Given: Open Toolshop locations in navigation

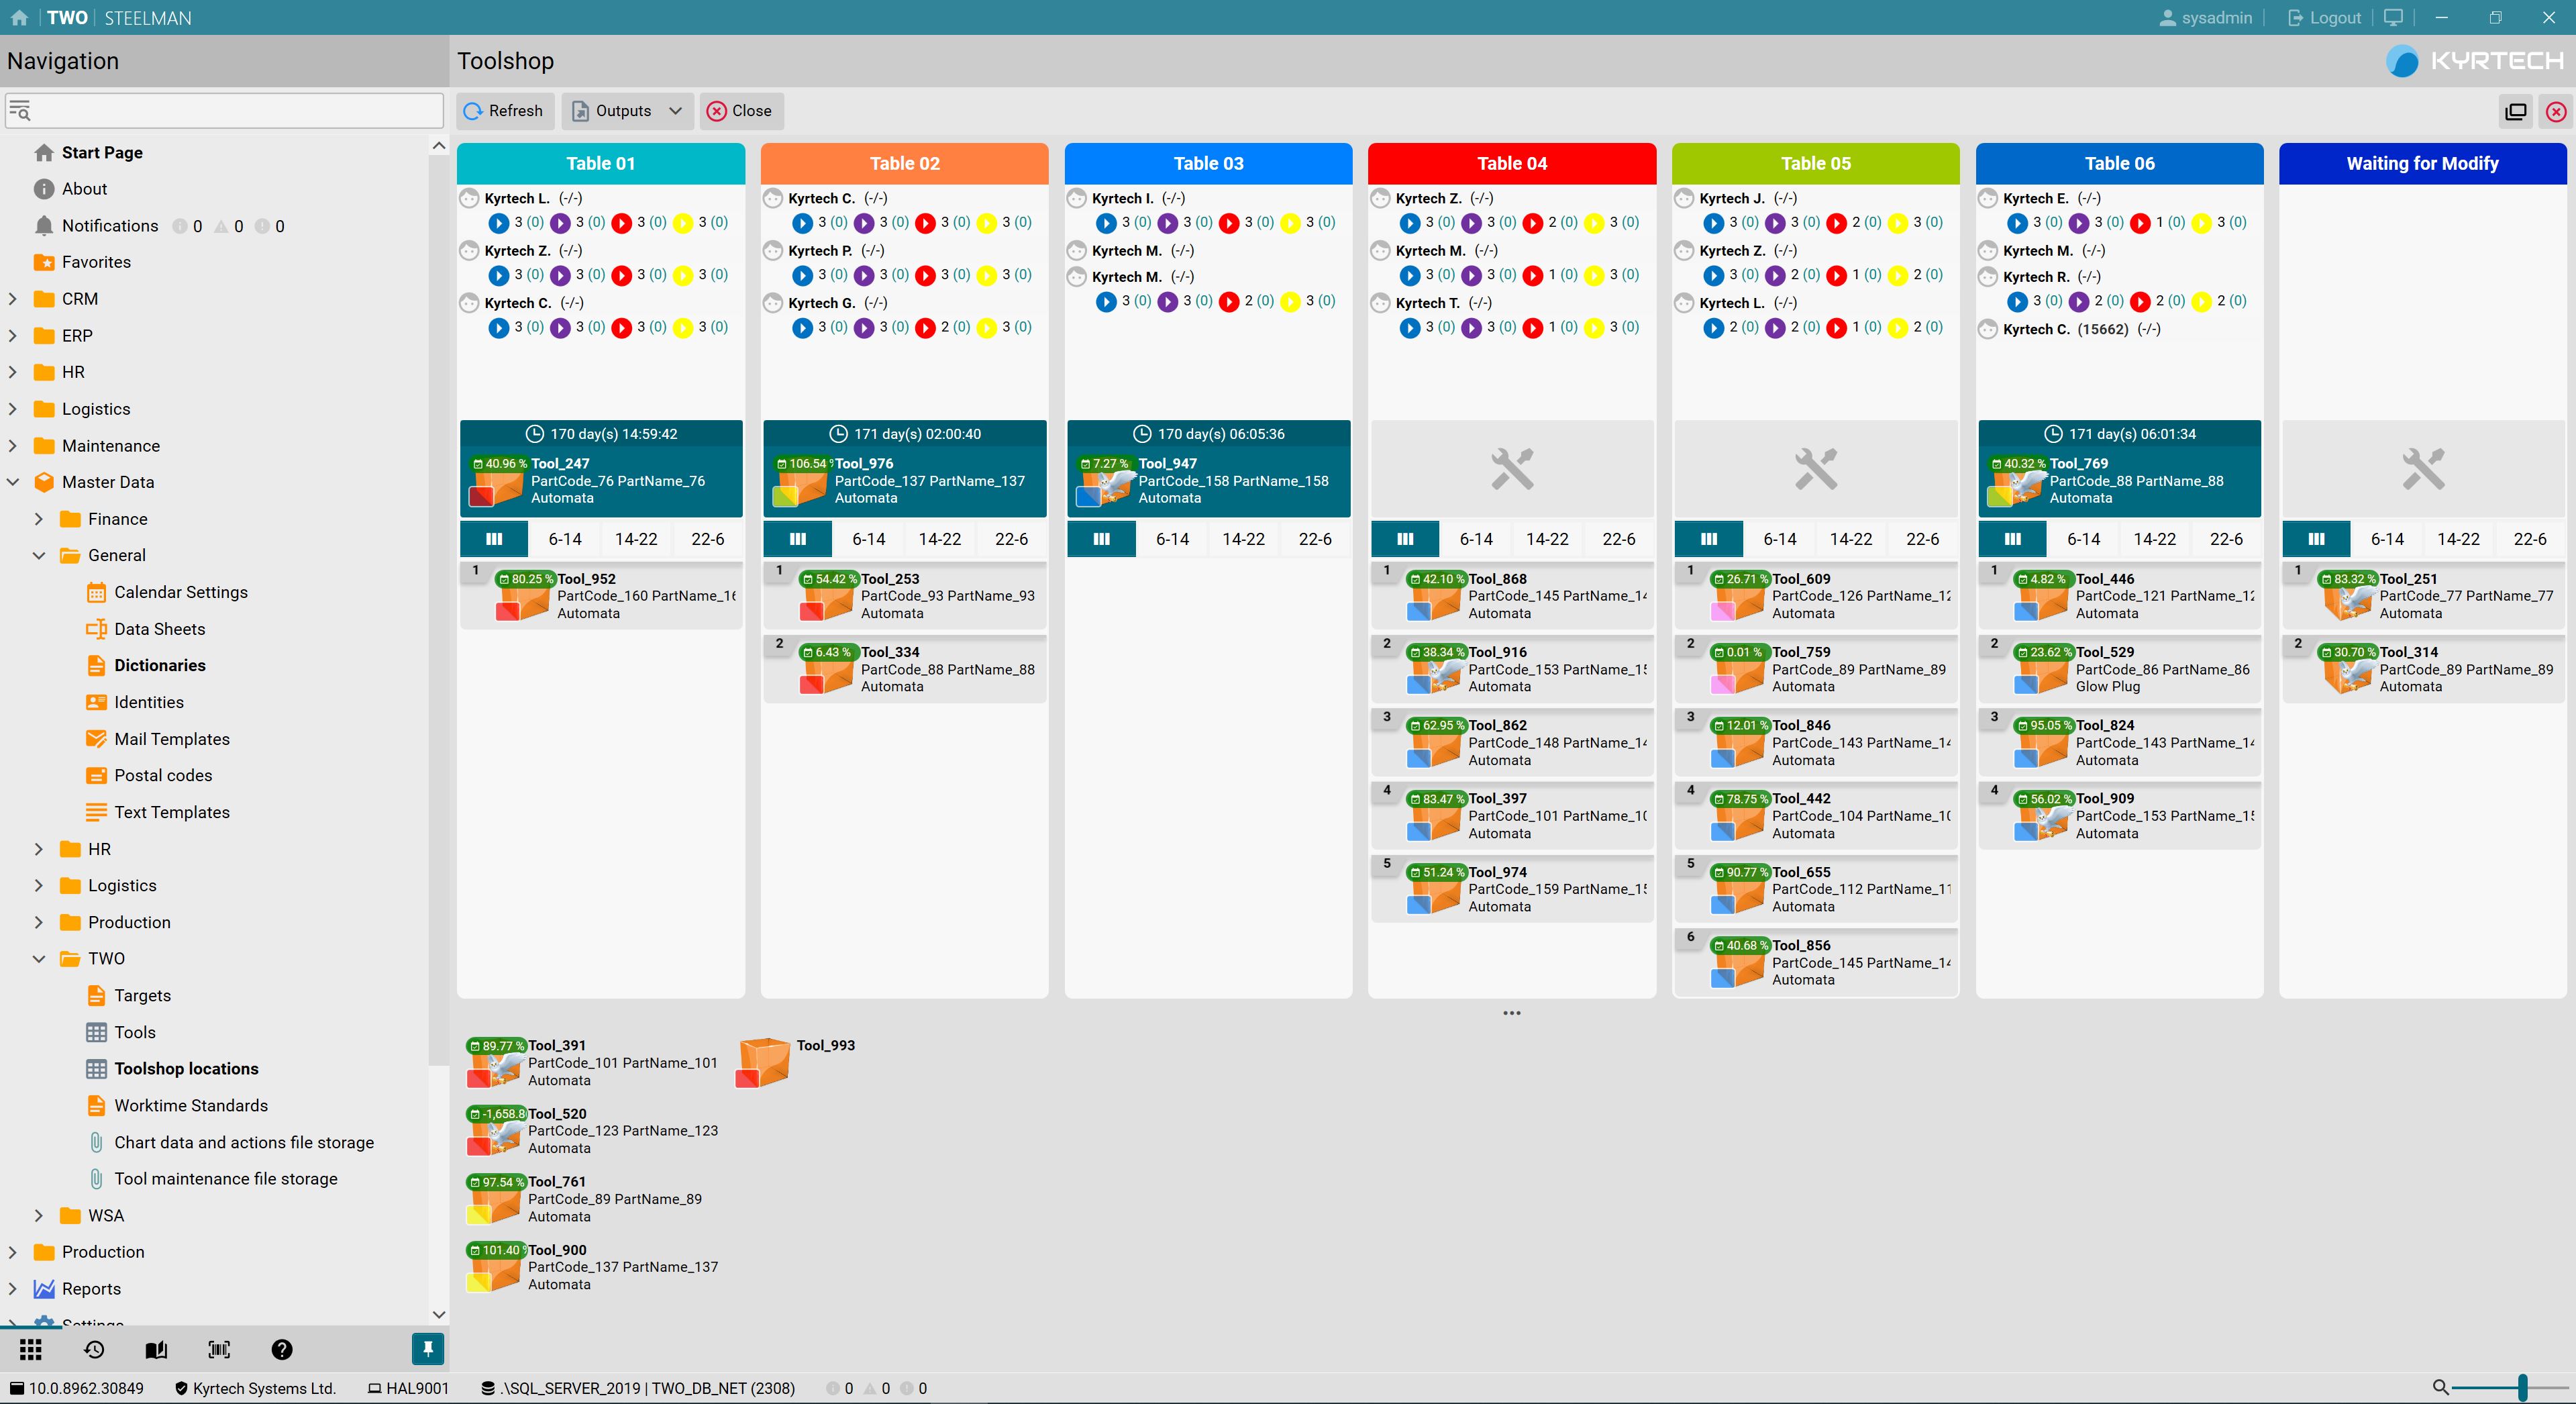Looking at the screenshot, I should coord(186,1068).
